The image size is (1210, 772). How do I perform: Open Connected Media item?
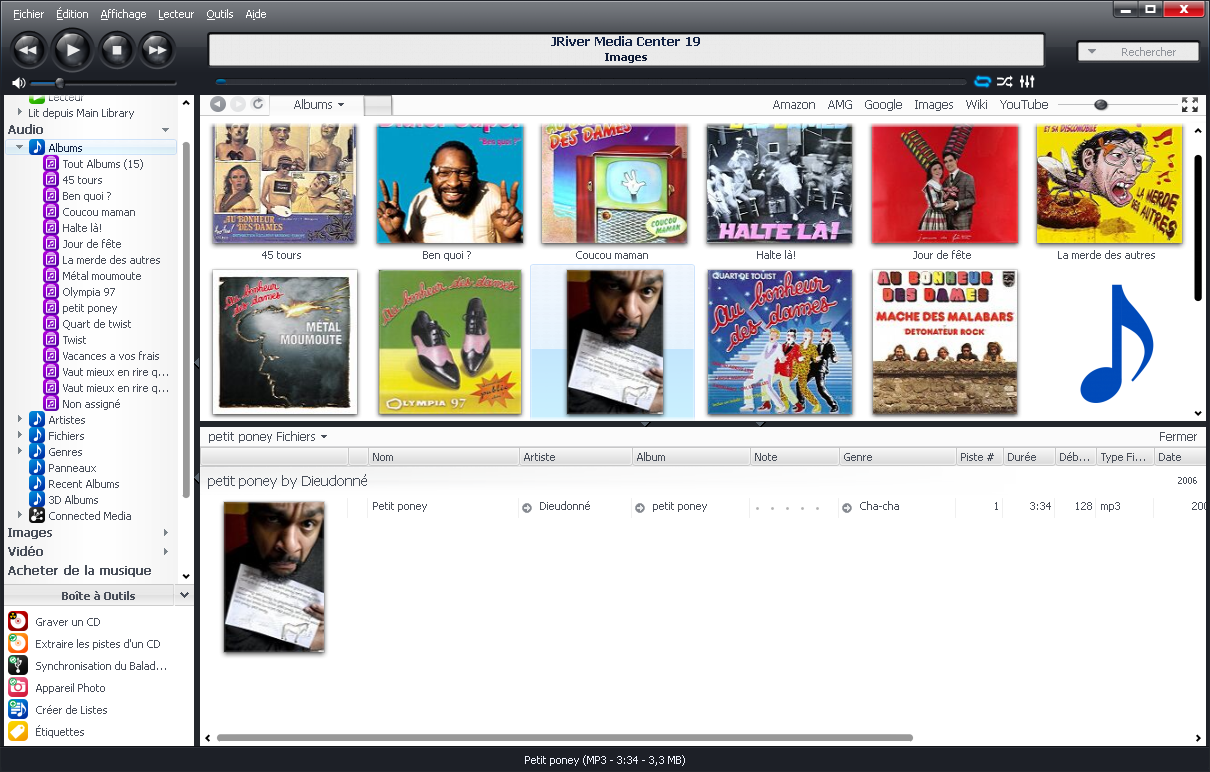click(89, 516)
